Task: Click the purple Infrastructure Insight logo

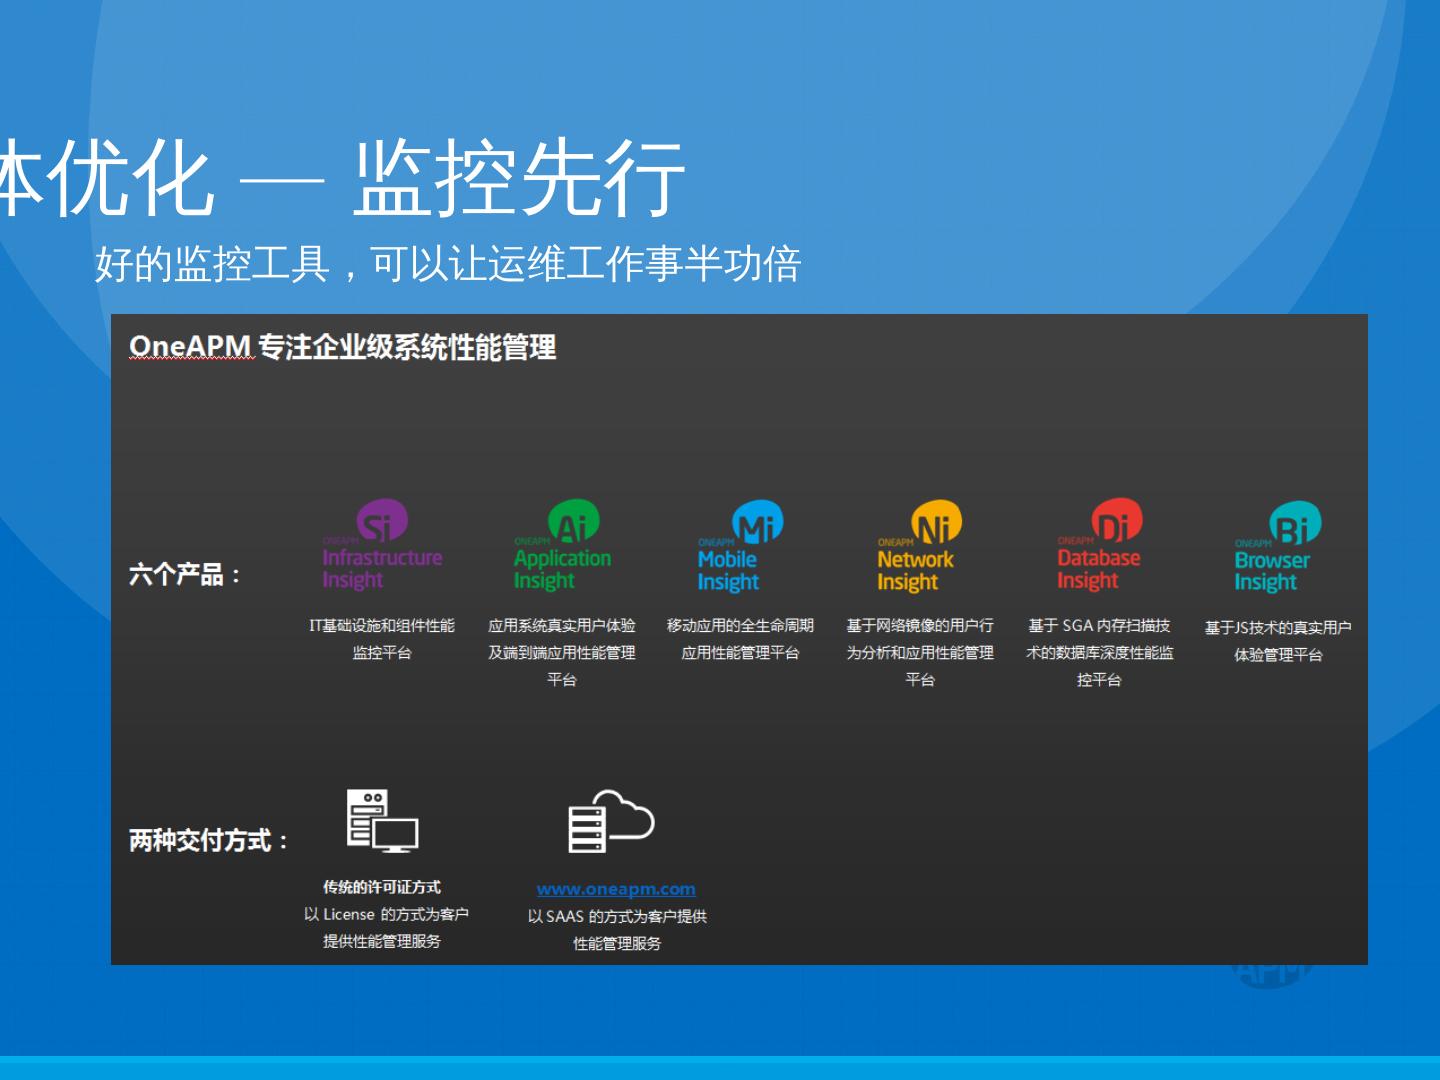Action: click(381, 546)
